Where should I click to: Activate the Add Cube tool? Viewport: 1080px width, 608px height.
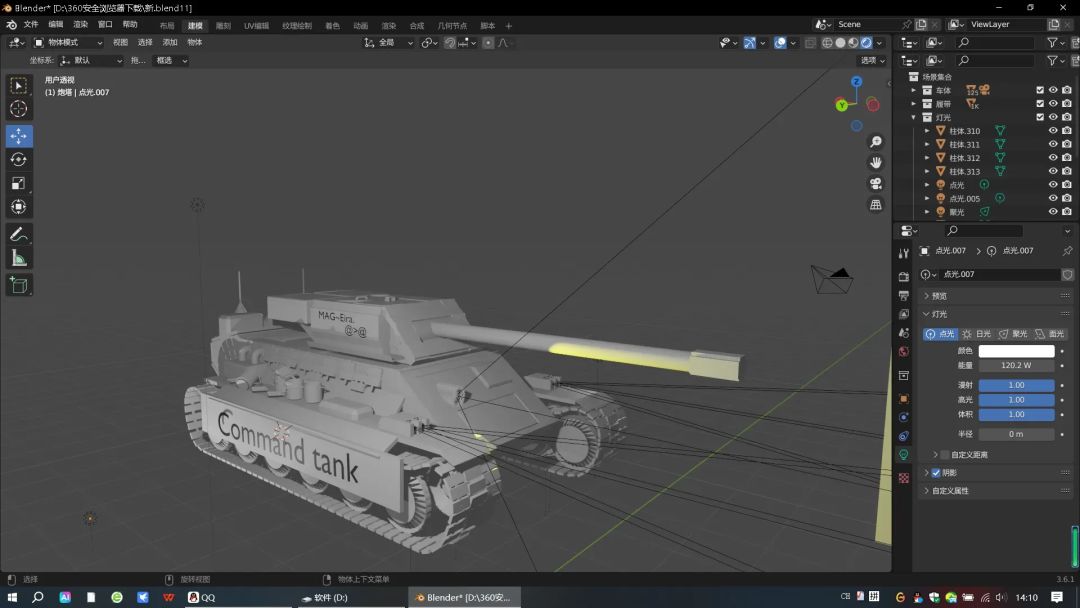click(x=19, y=285)
